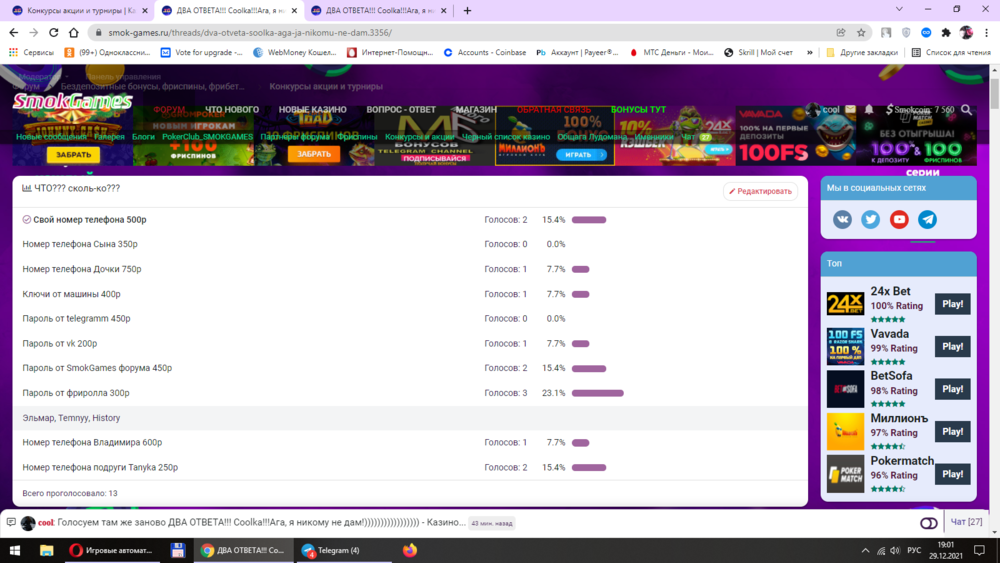1000x563 pixels.
Task: Play at BetSofa
Action: pos(953,389)
